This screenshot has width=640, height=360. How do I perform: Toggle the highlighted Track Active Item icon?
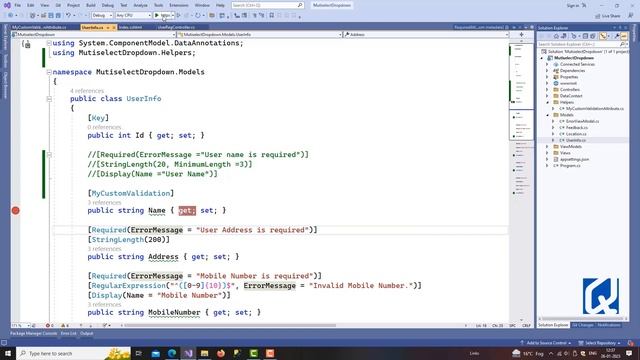point(603,36)
